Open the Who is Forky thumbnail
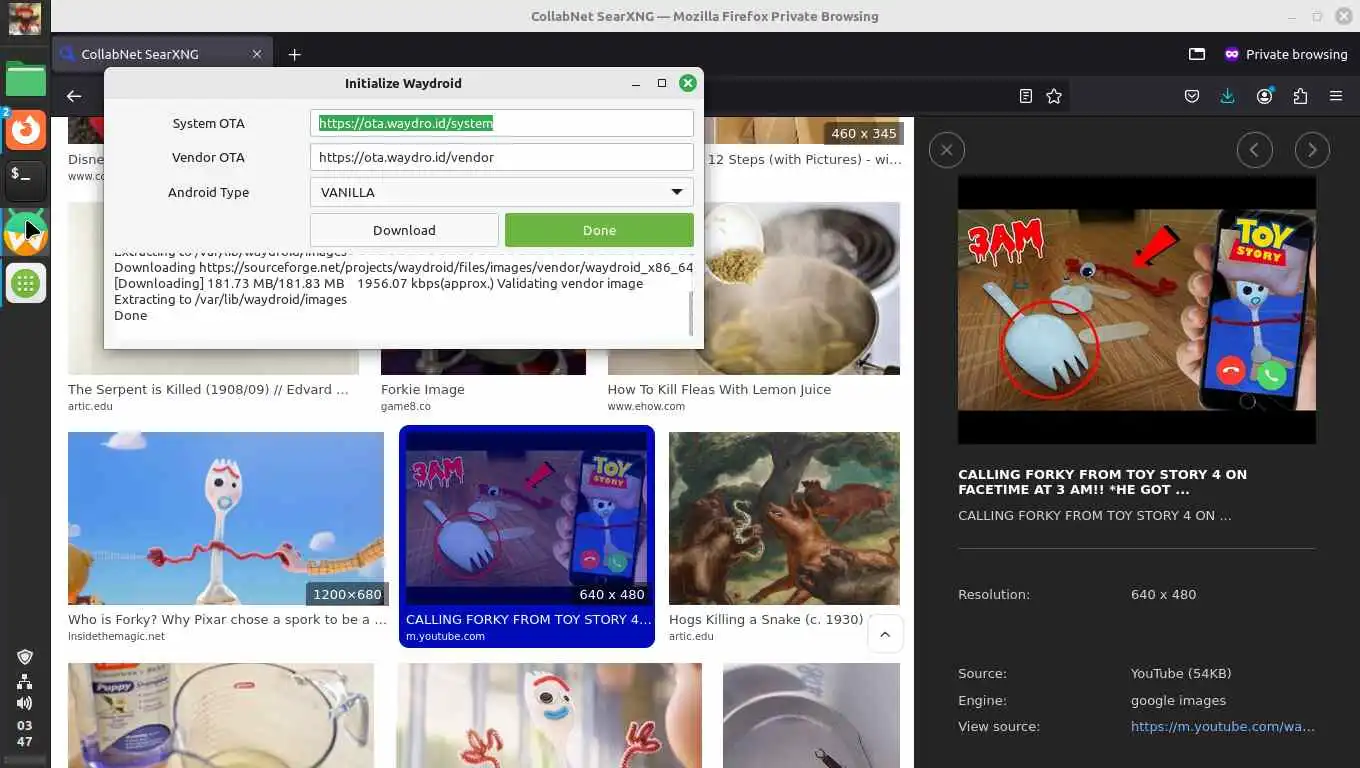The height and width of the screenshot is (768, 1360). (x=226, y=518)
